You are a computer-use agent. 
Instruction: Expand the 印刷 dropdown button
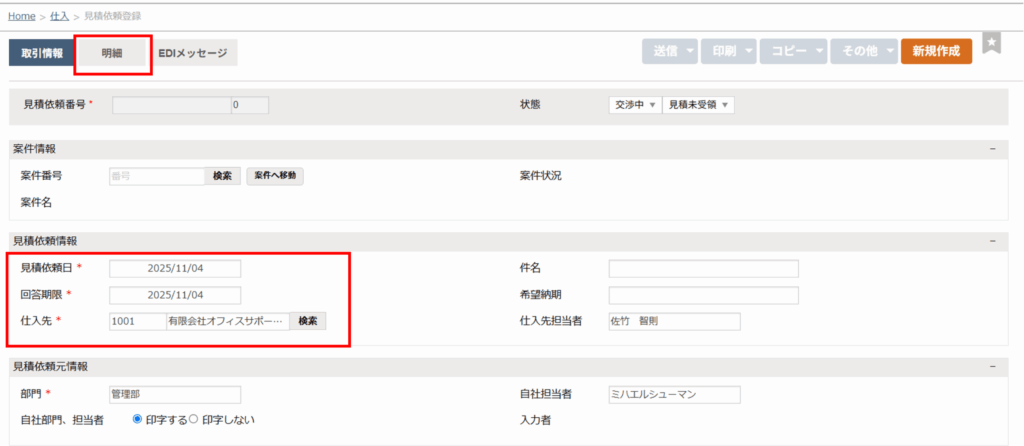[728, 52]
